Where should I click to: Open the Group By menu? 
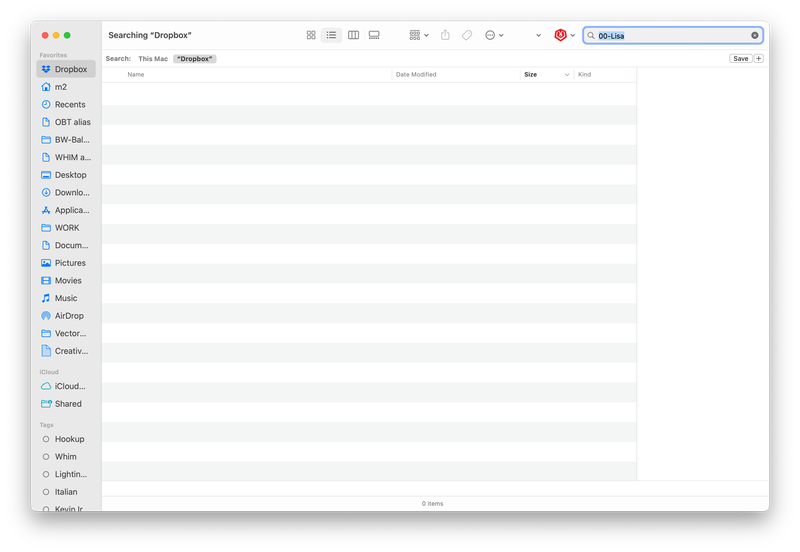coord(419,35)
